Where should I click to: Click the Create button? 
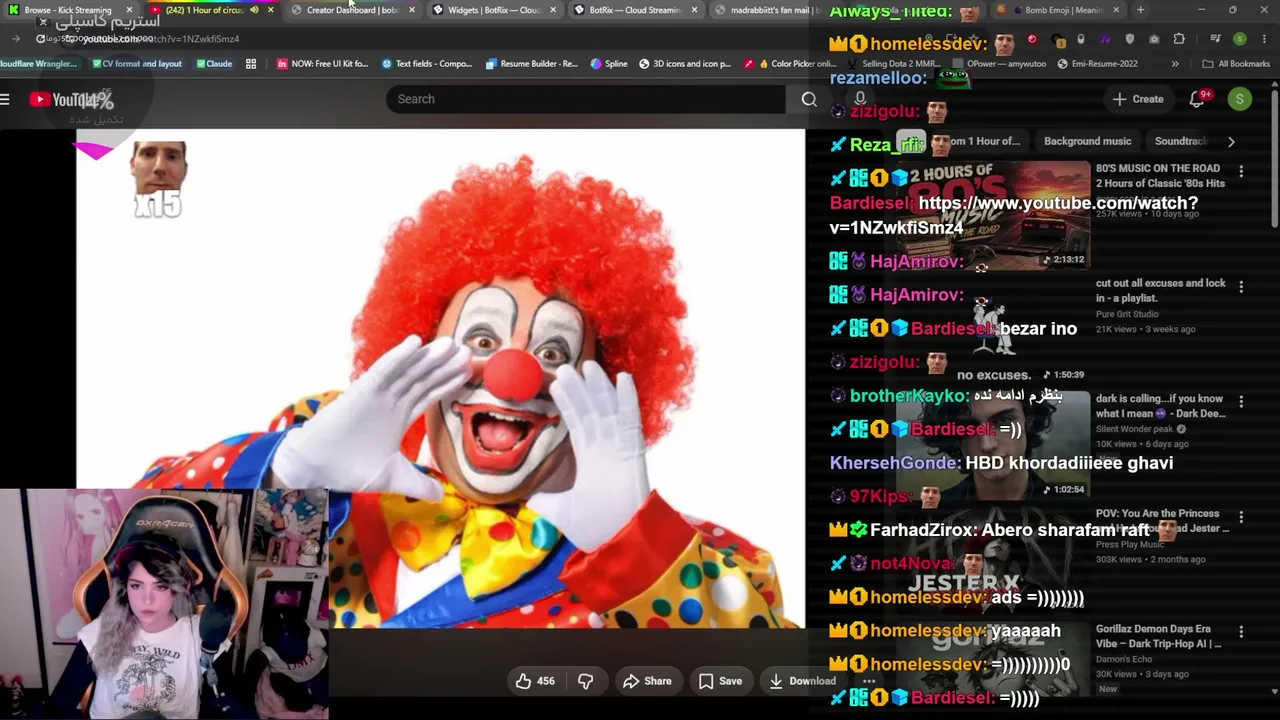(x=1138, y=99)
